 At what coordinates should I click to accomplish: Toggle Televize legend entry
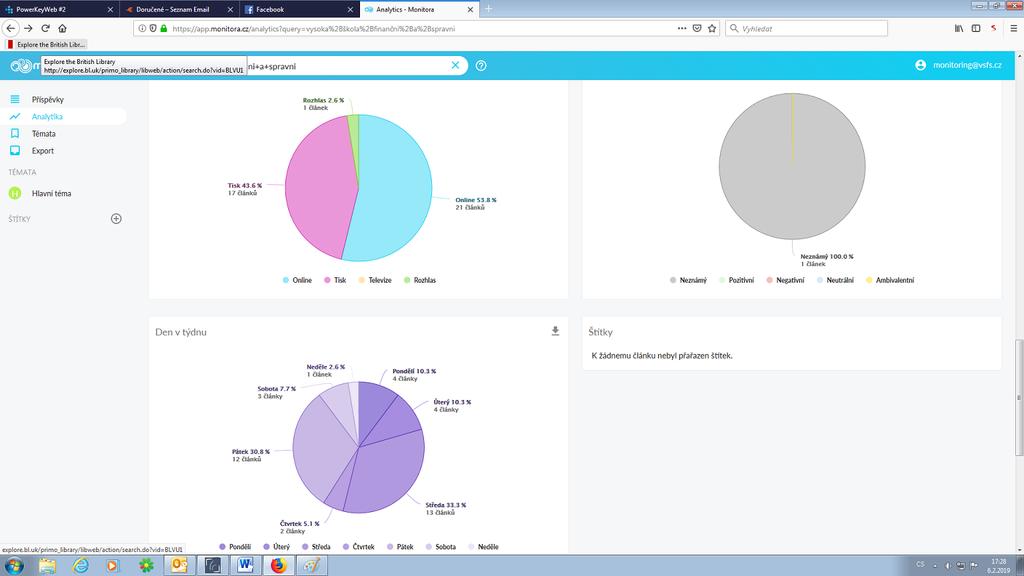[x=375, y=280]
